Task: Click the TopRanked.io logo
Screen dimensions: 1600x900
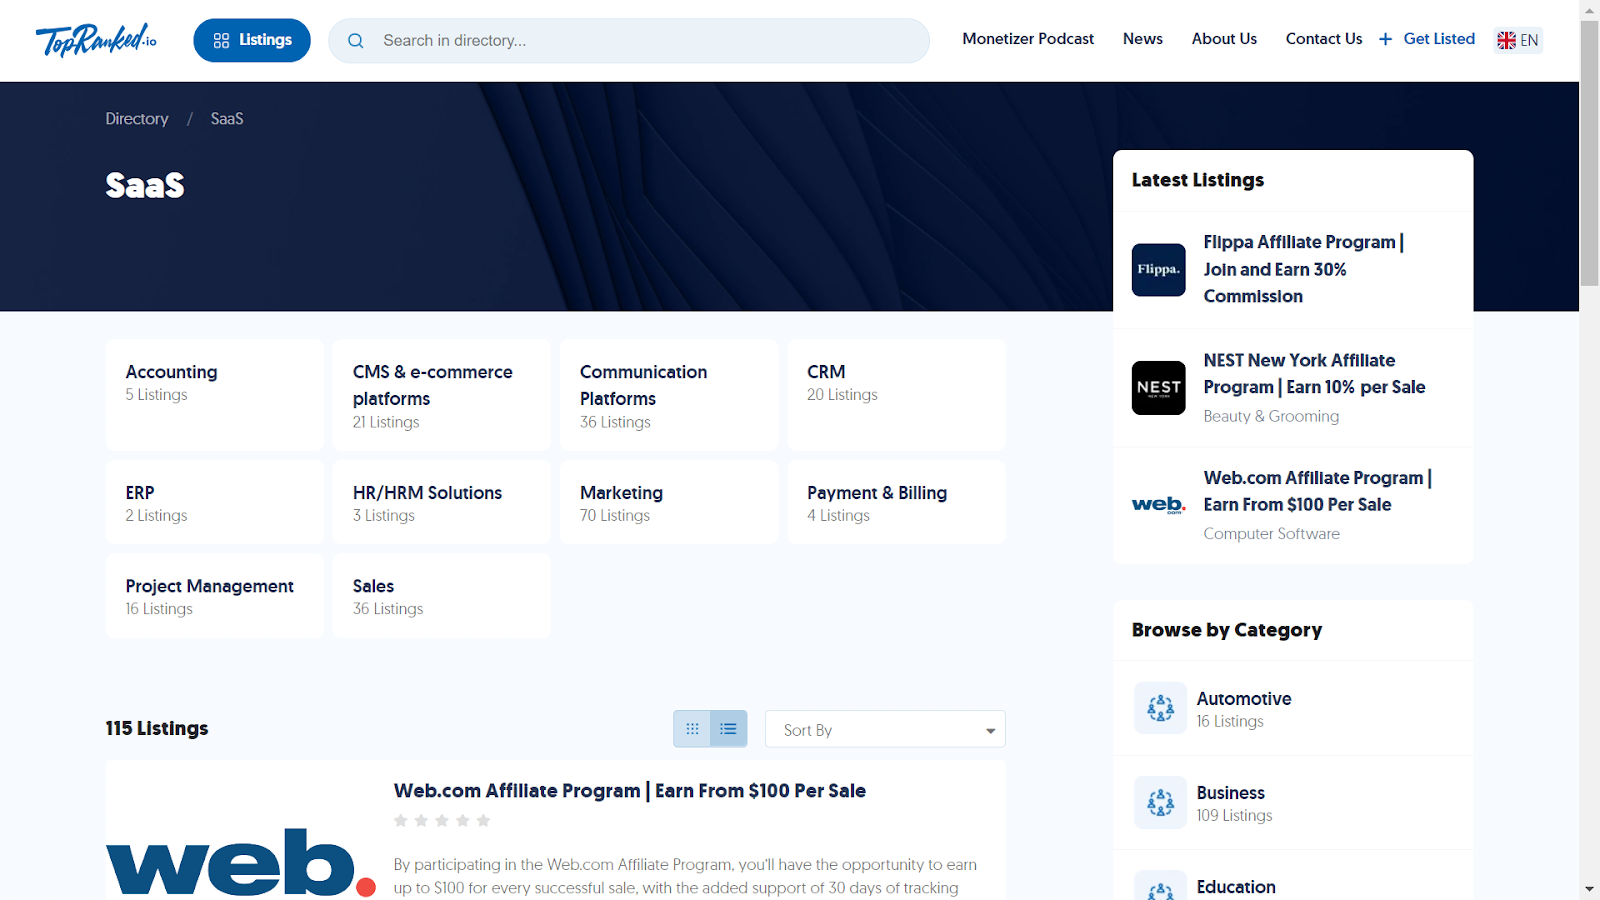Action: 96,40
